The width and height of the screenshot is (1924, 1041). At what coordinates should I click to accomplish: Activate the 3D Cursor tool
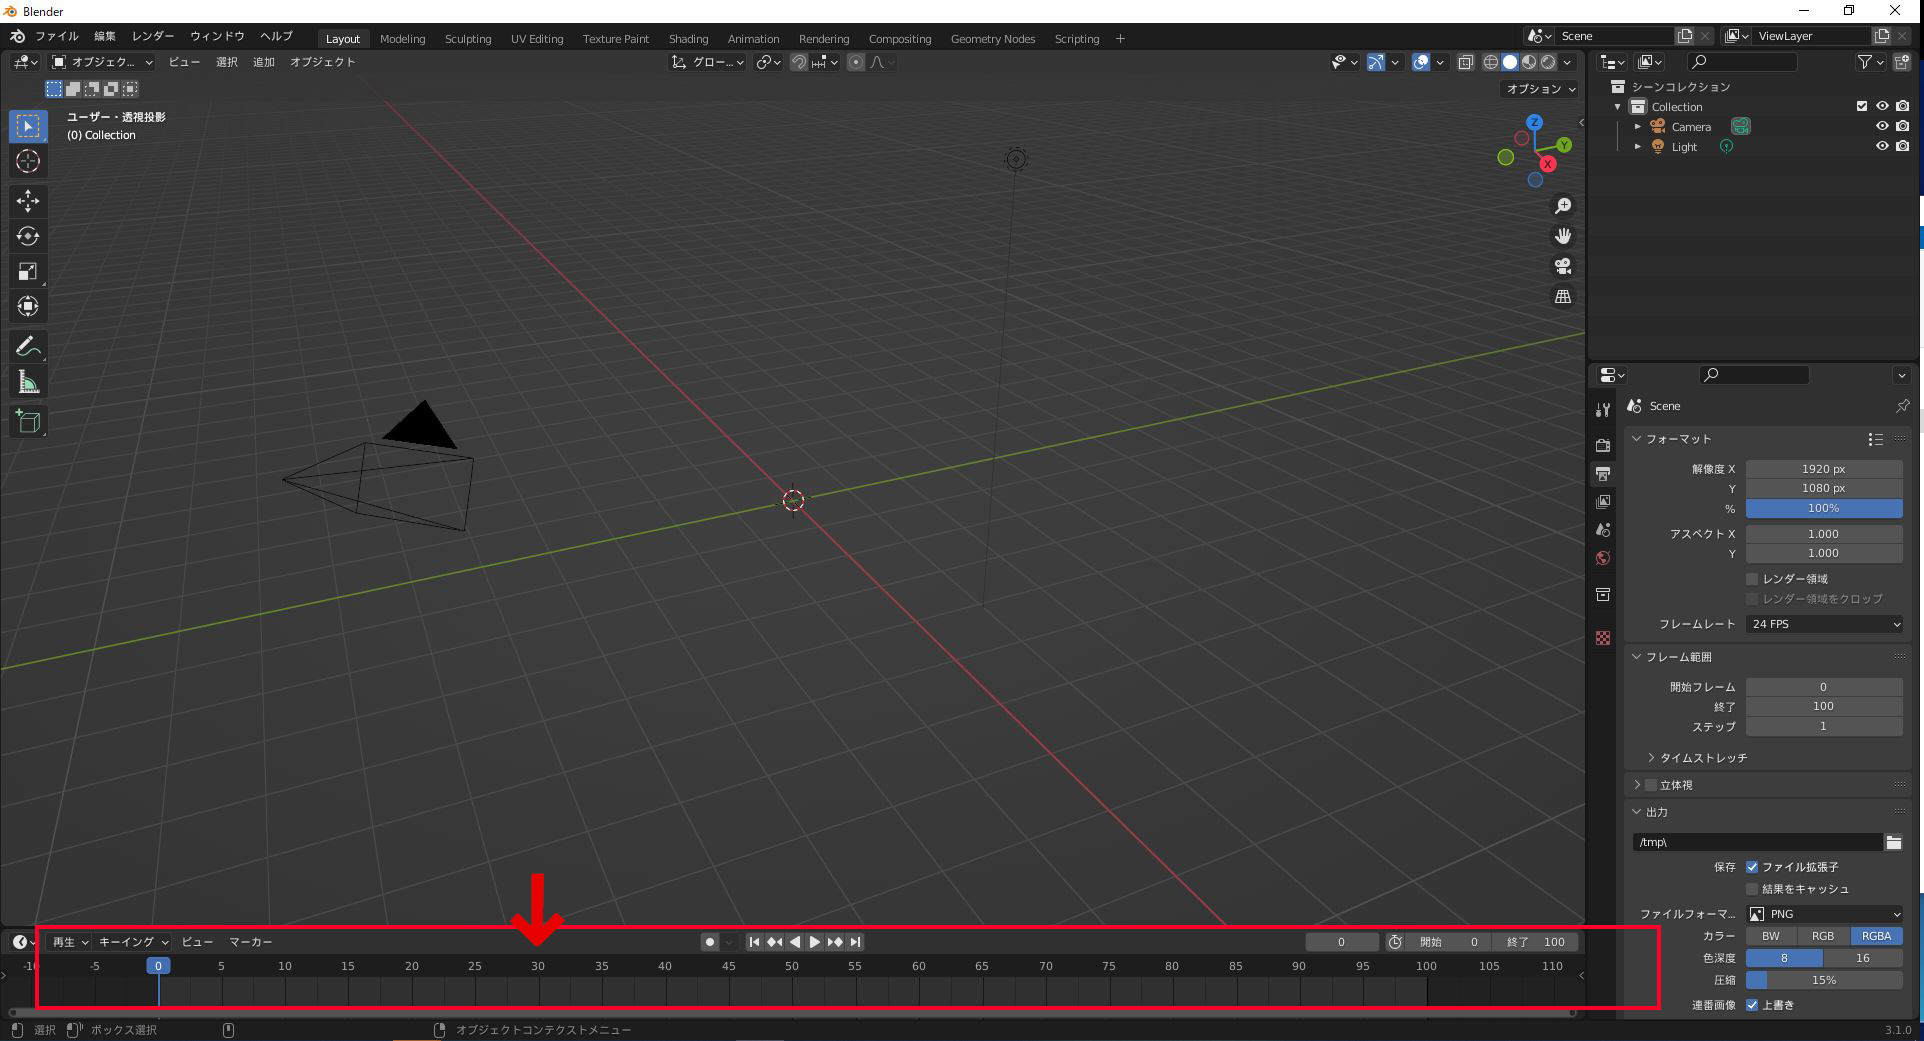coord(28,161)
